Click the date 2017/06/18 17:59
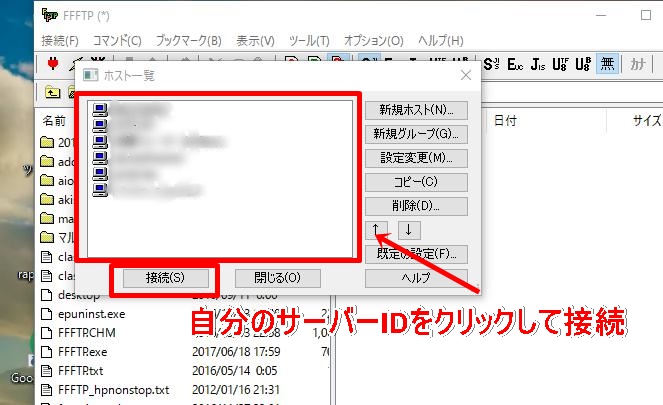The width and height of the screenshot is (663, 405). 236,352
